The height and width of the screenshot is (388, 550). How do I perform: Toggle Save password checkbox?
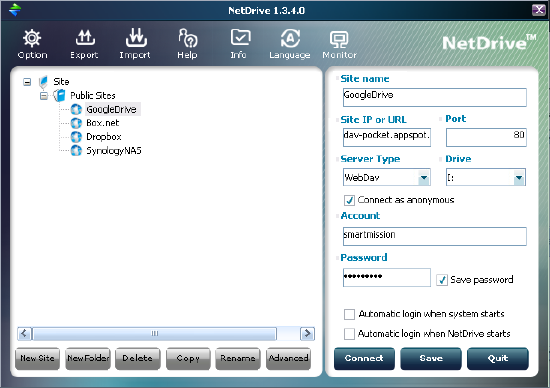click(442, 280)
